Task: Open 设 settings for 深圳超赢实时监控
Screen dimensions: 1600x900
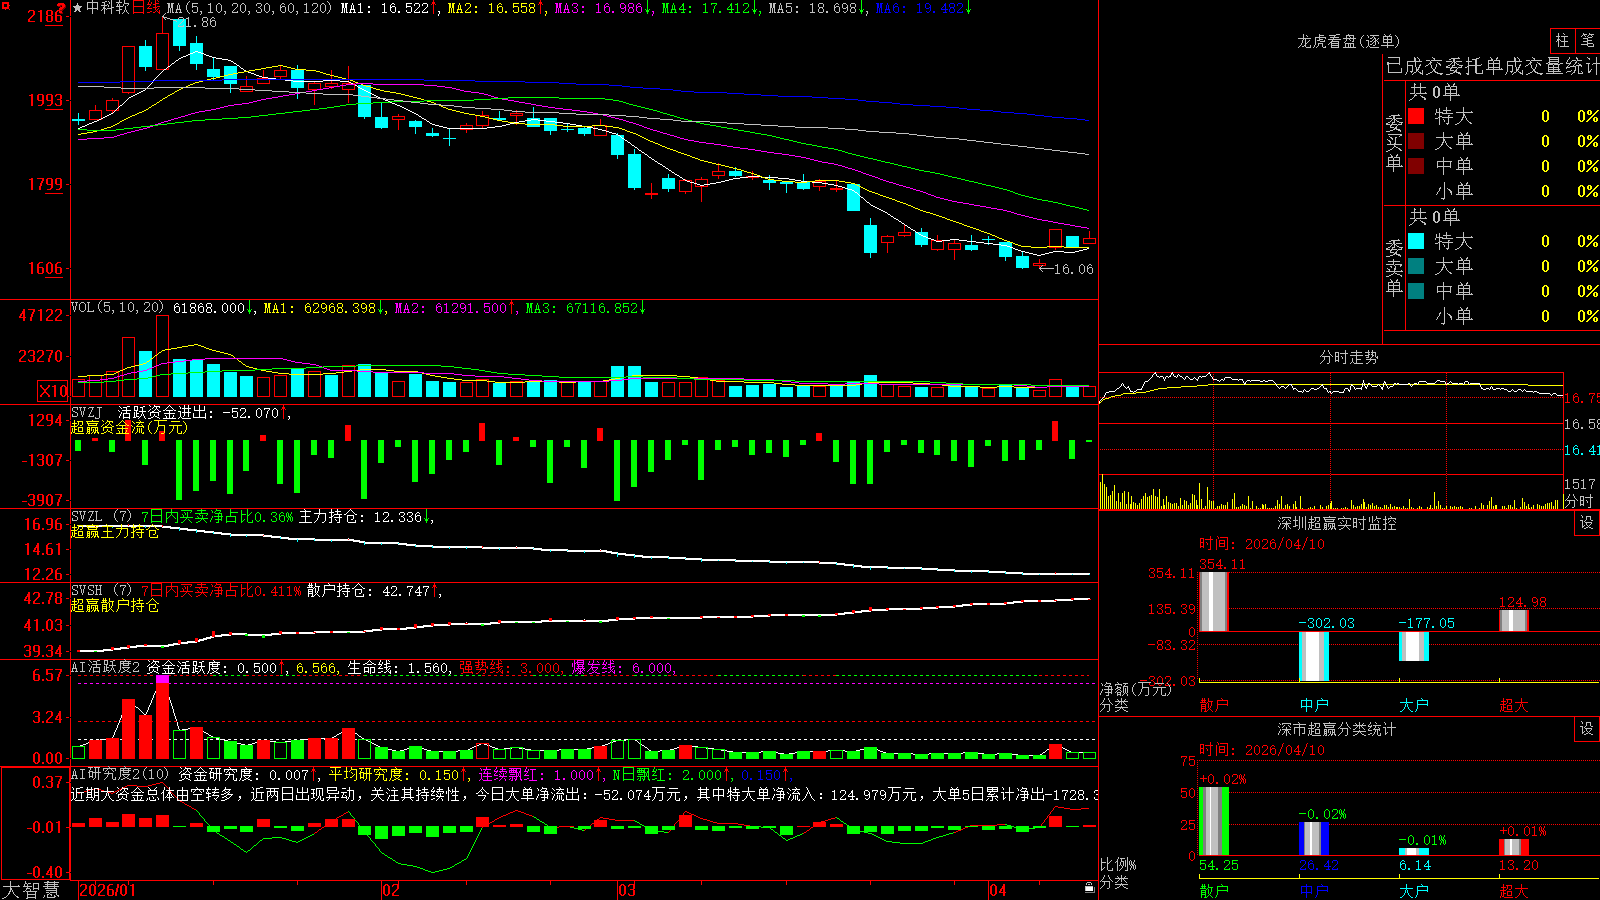Action: pos(1587,523)
